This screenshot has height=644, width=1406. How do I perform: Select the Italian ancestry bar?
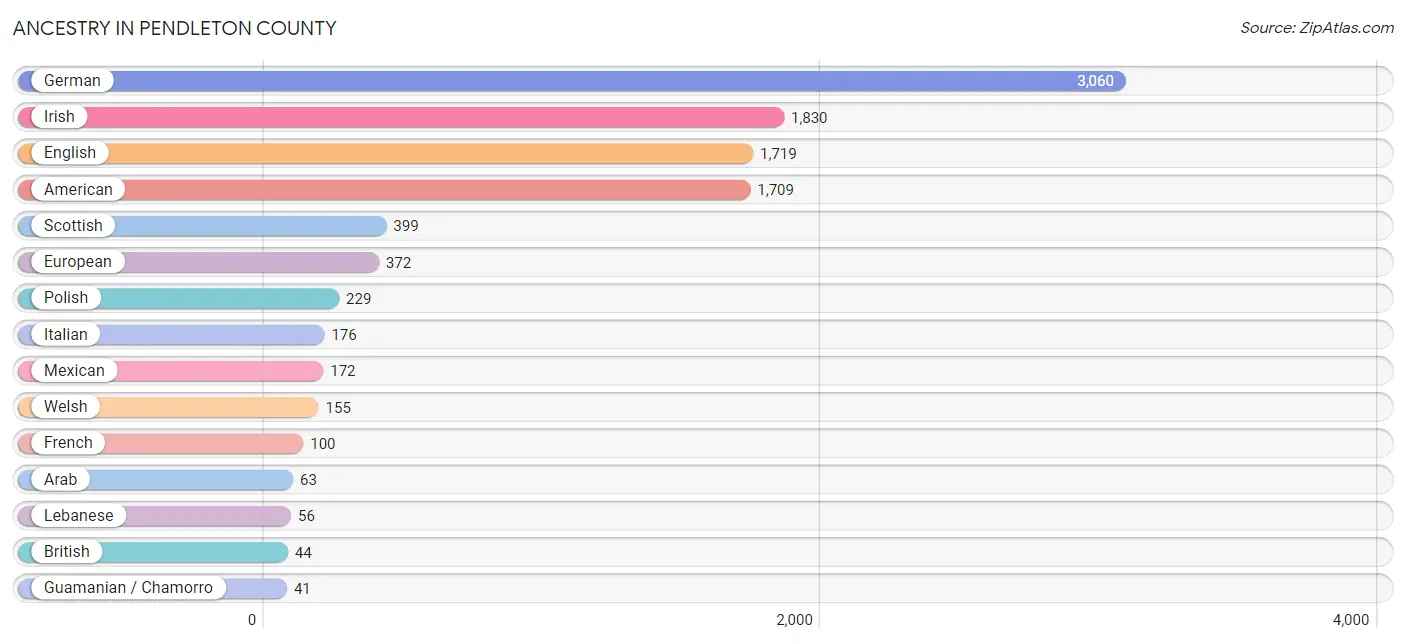point(171,334)
